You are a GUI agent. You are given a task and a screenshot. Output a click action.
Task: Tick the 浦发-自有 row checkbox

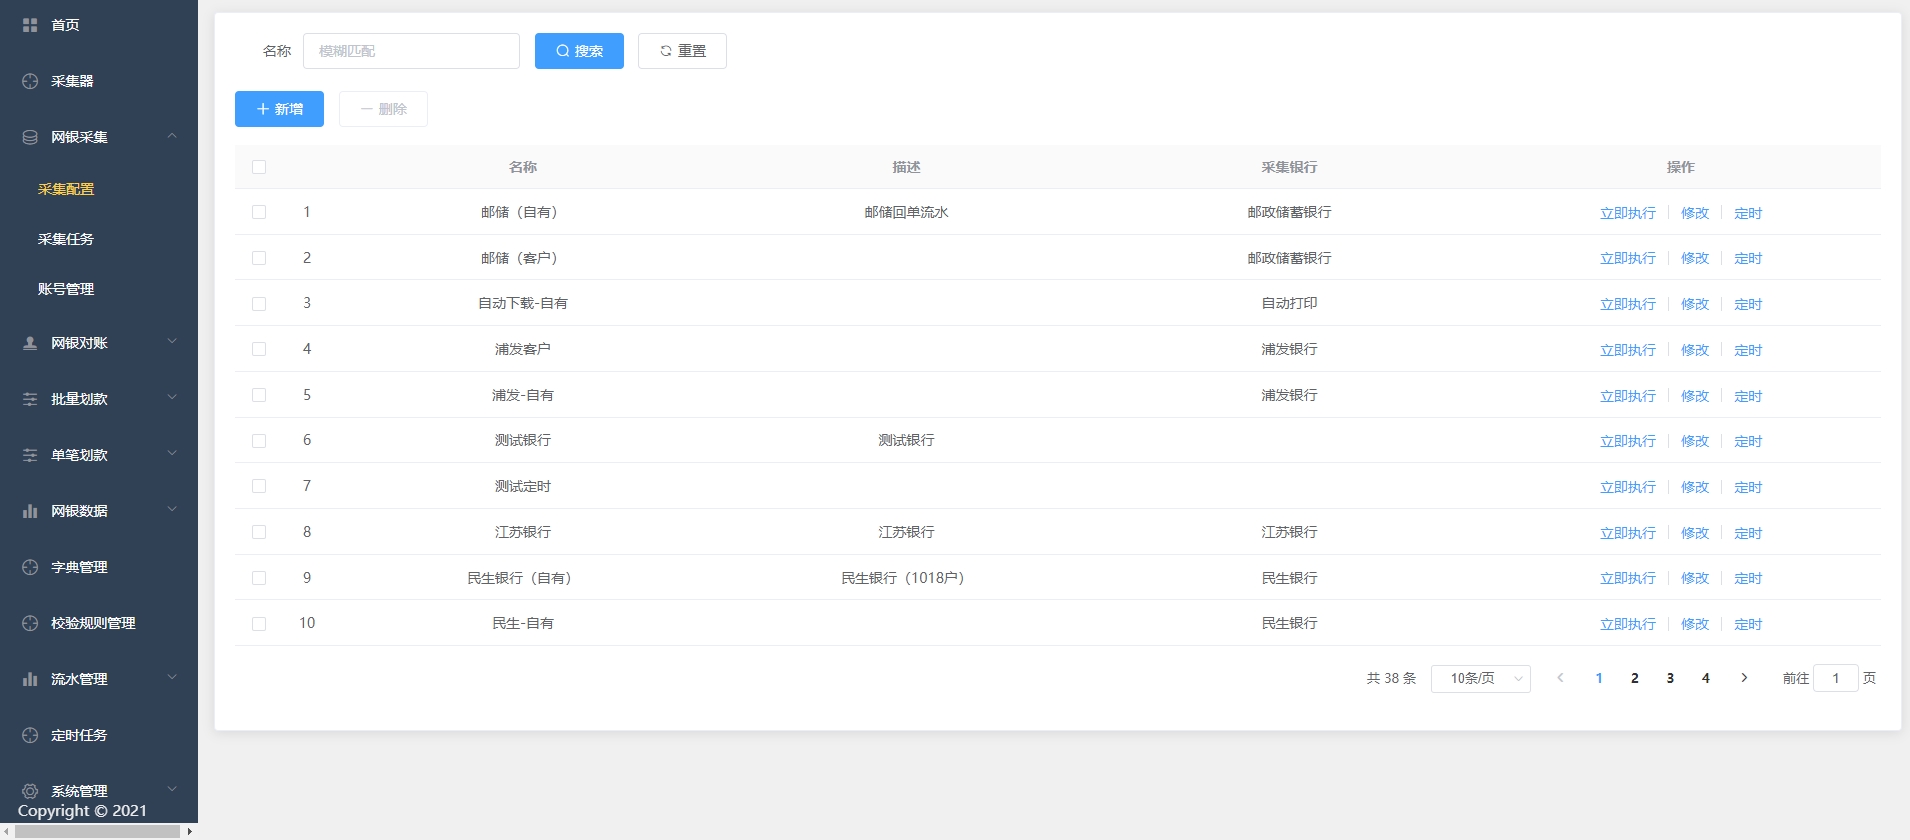pyautogui.click(x=259, y=395)
